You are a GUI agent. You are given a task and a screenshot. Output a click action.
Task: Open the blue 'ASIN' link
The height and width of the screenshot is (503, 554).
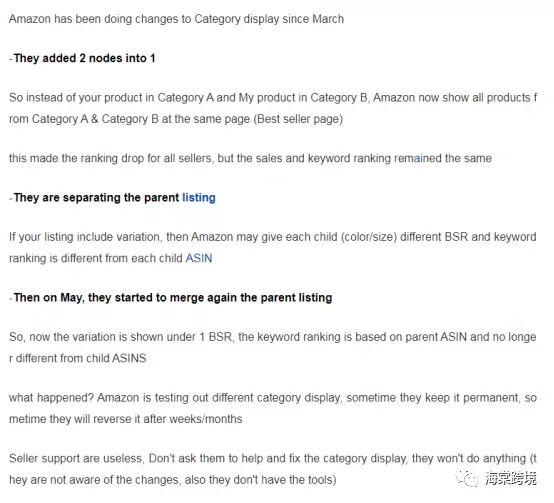[x=199, y=258]
